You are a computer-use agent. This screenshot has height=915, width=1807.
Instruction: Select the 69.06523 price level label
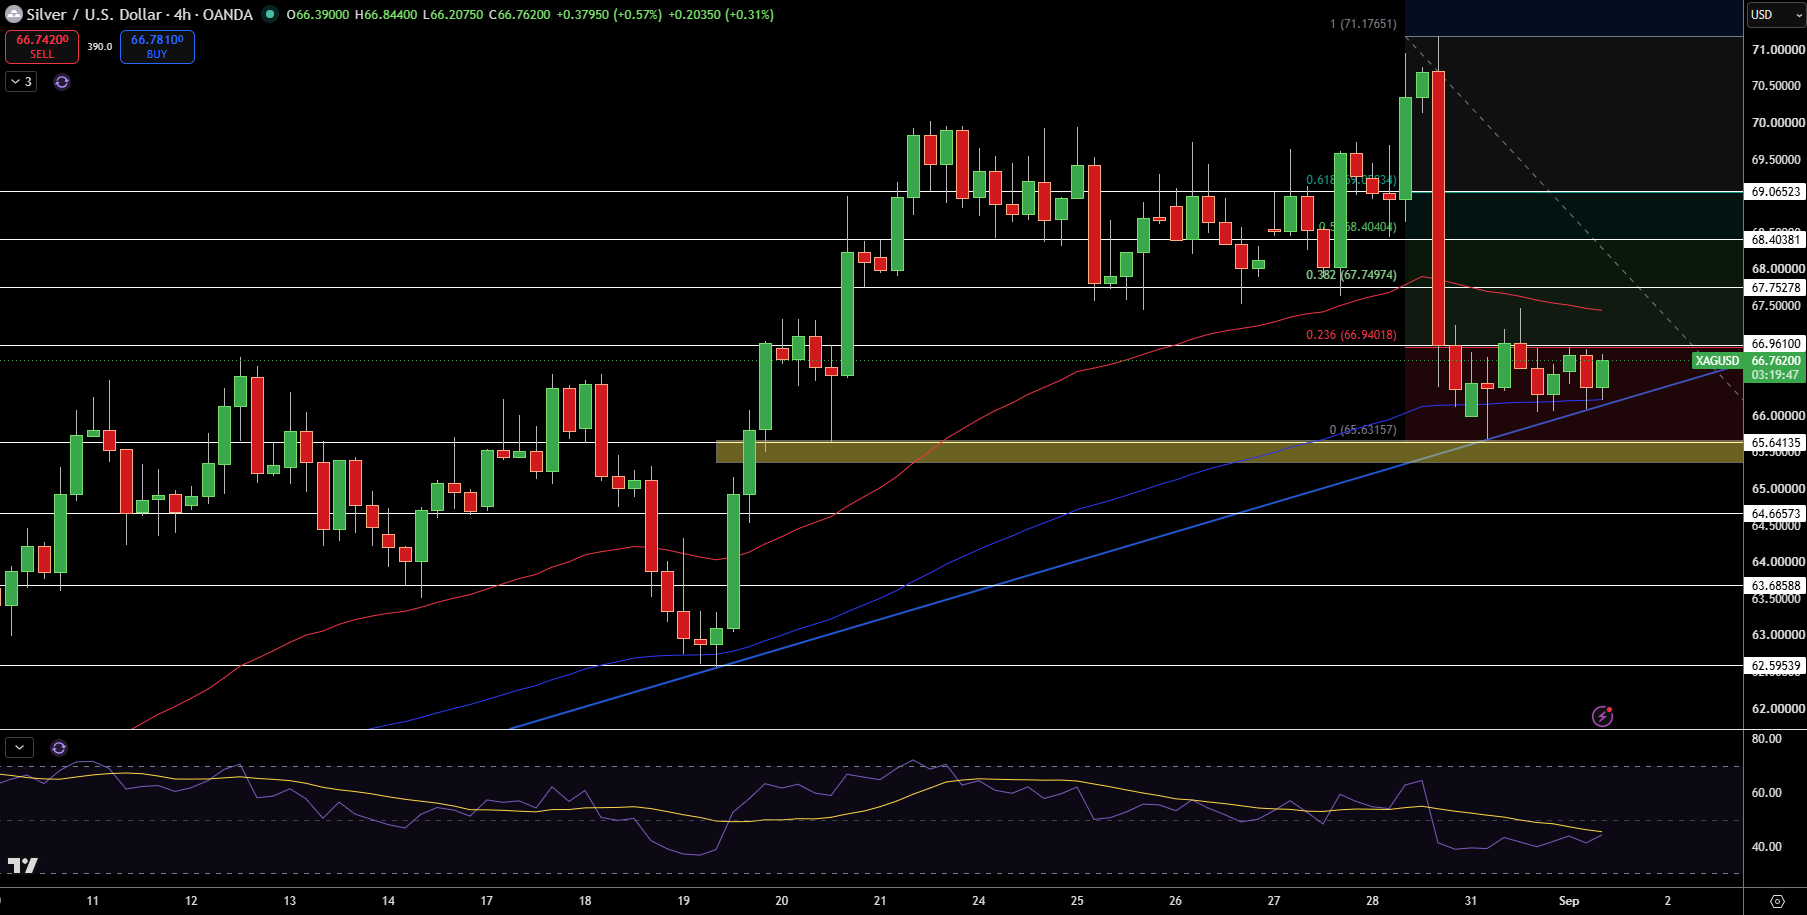click(1776, 192)
